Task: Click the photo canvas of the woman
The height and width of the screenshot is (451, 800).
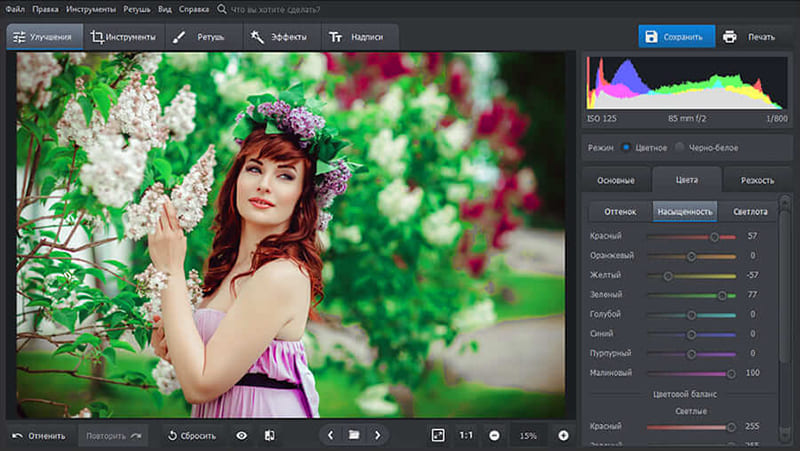Action: 291,235
